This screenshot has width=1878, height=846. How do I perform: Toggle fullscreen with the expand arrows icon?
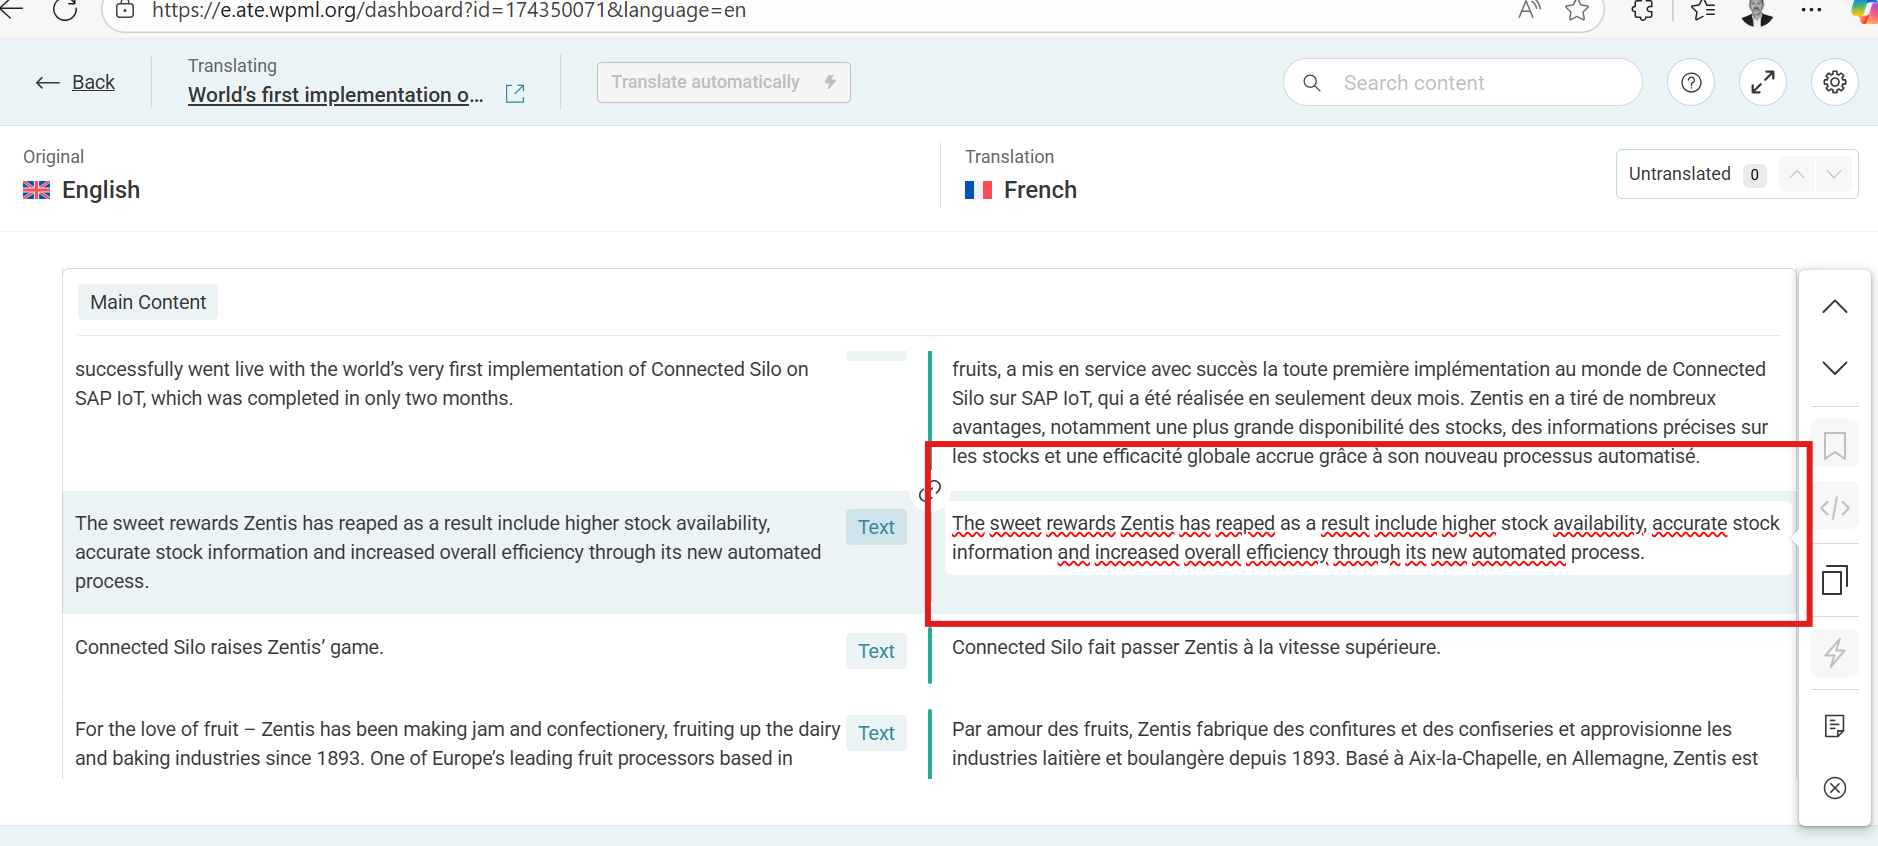point(1763,82)
